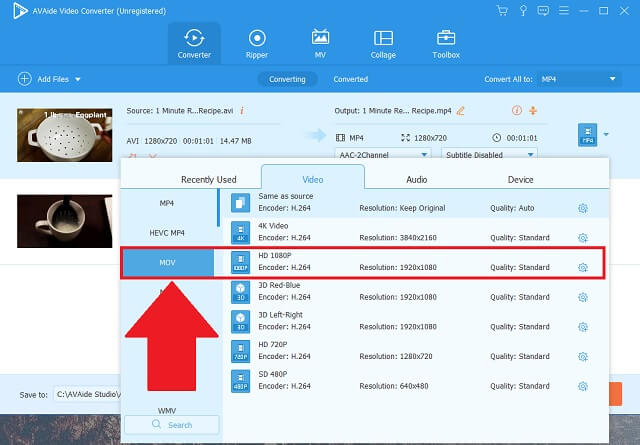640x445 pixels.
Task: Switch to the Recently Used tab
Action: 209,180
